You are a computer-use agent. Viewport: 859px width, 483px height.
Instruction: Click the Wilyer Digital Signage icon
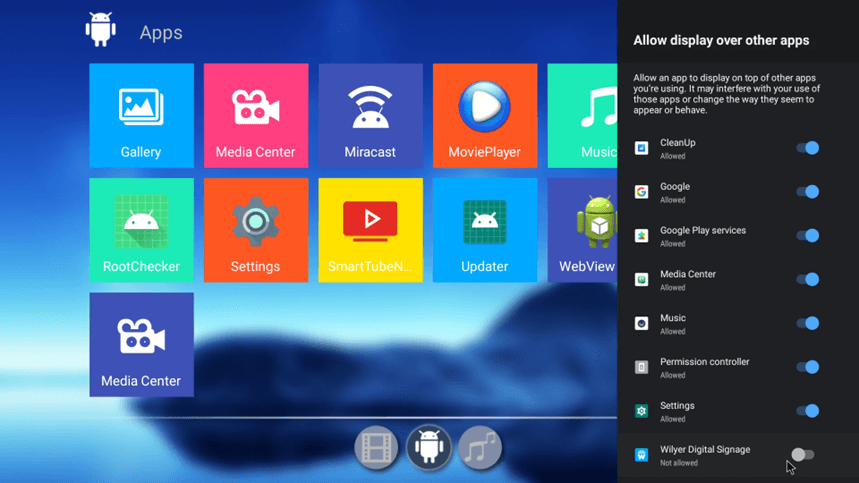pyautogui.click(x=642, y=455)
